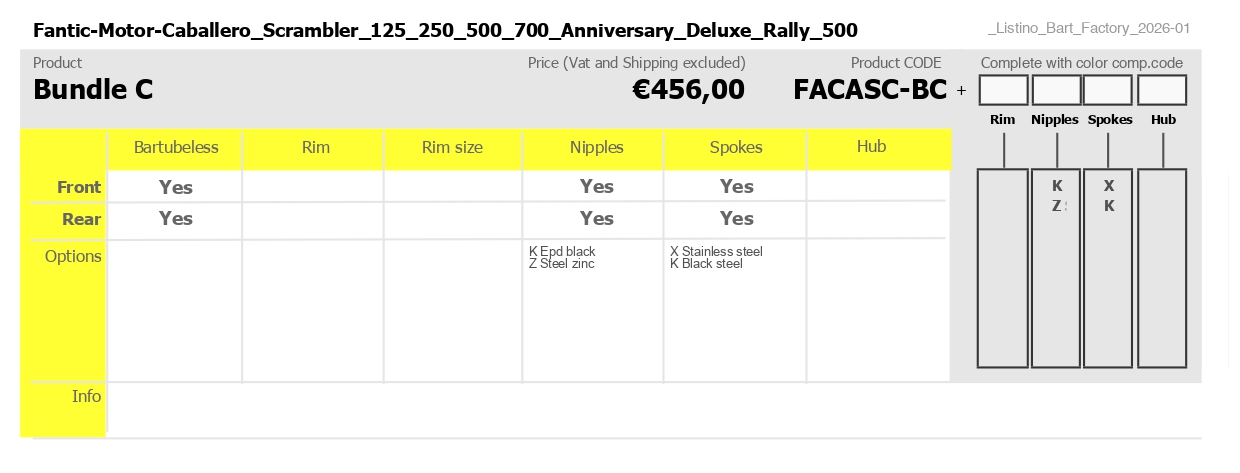Viewport: 1240px width, 473px height.
Task: Choose the K Black steel spokes option
Action: 706,264
